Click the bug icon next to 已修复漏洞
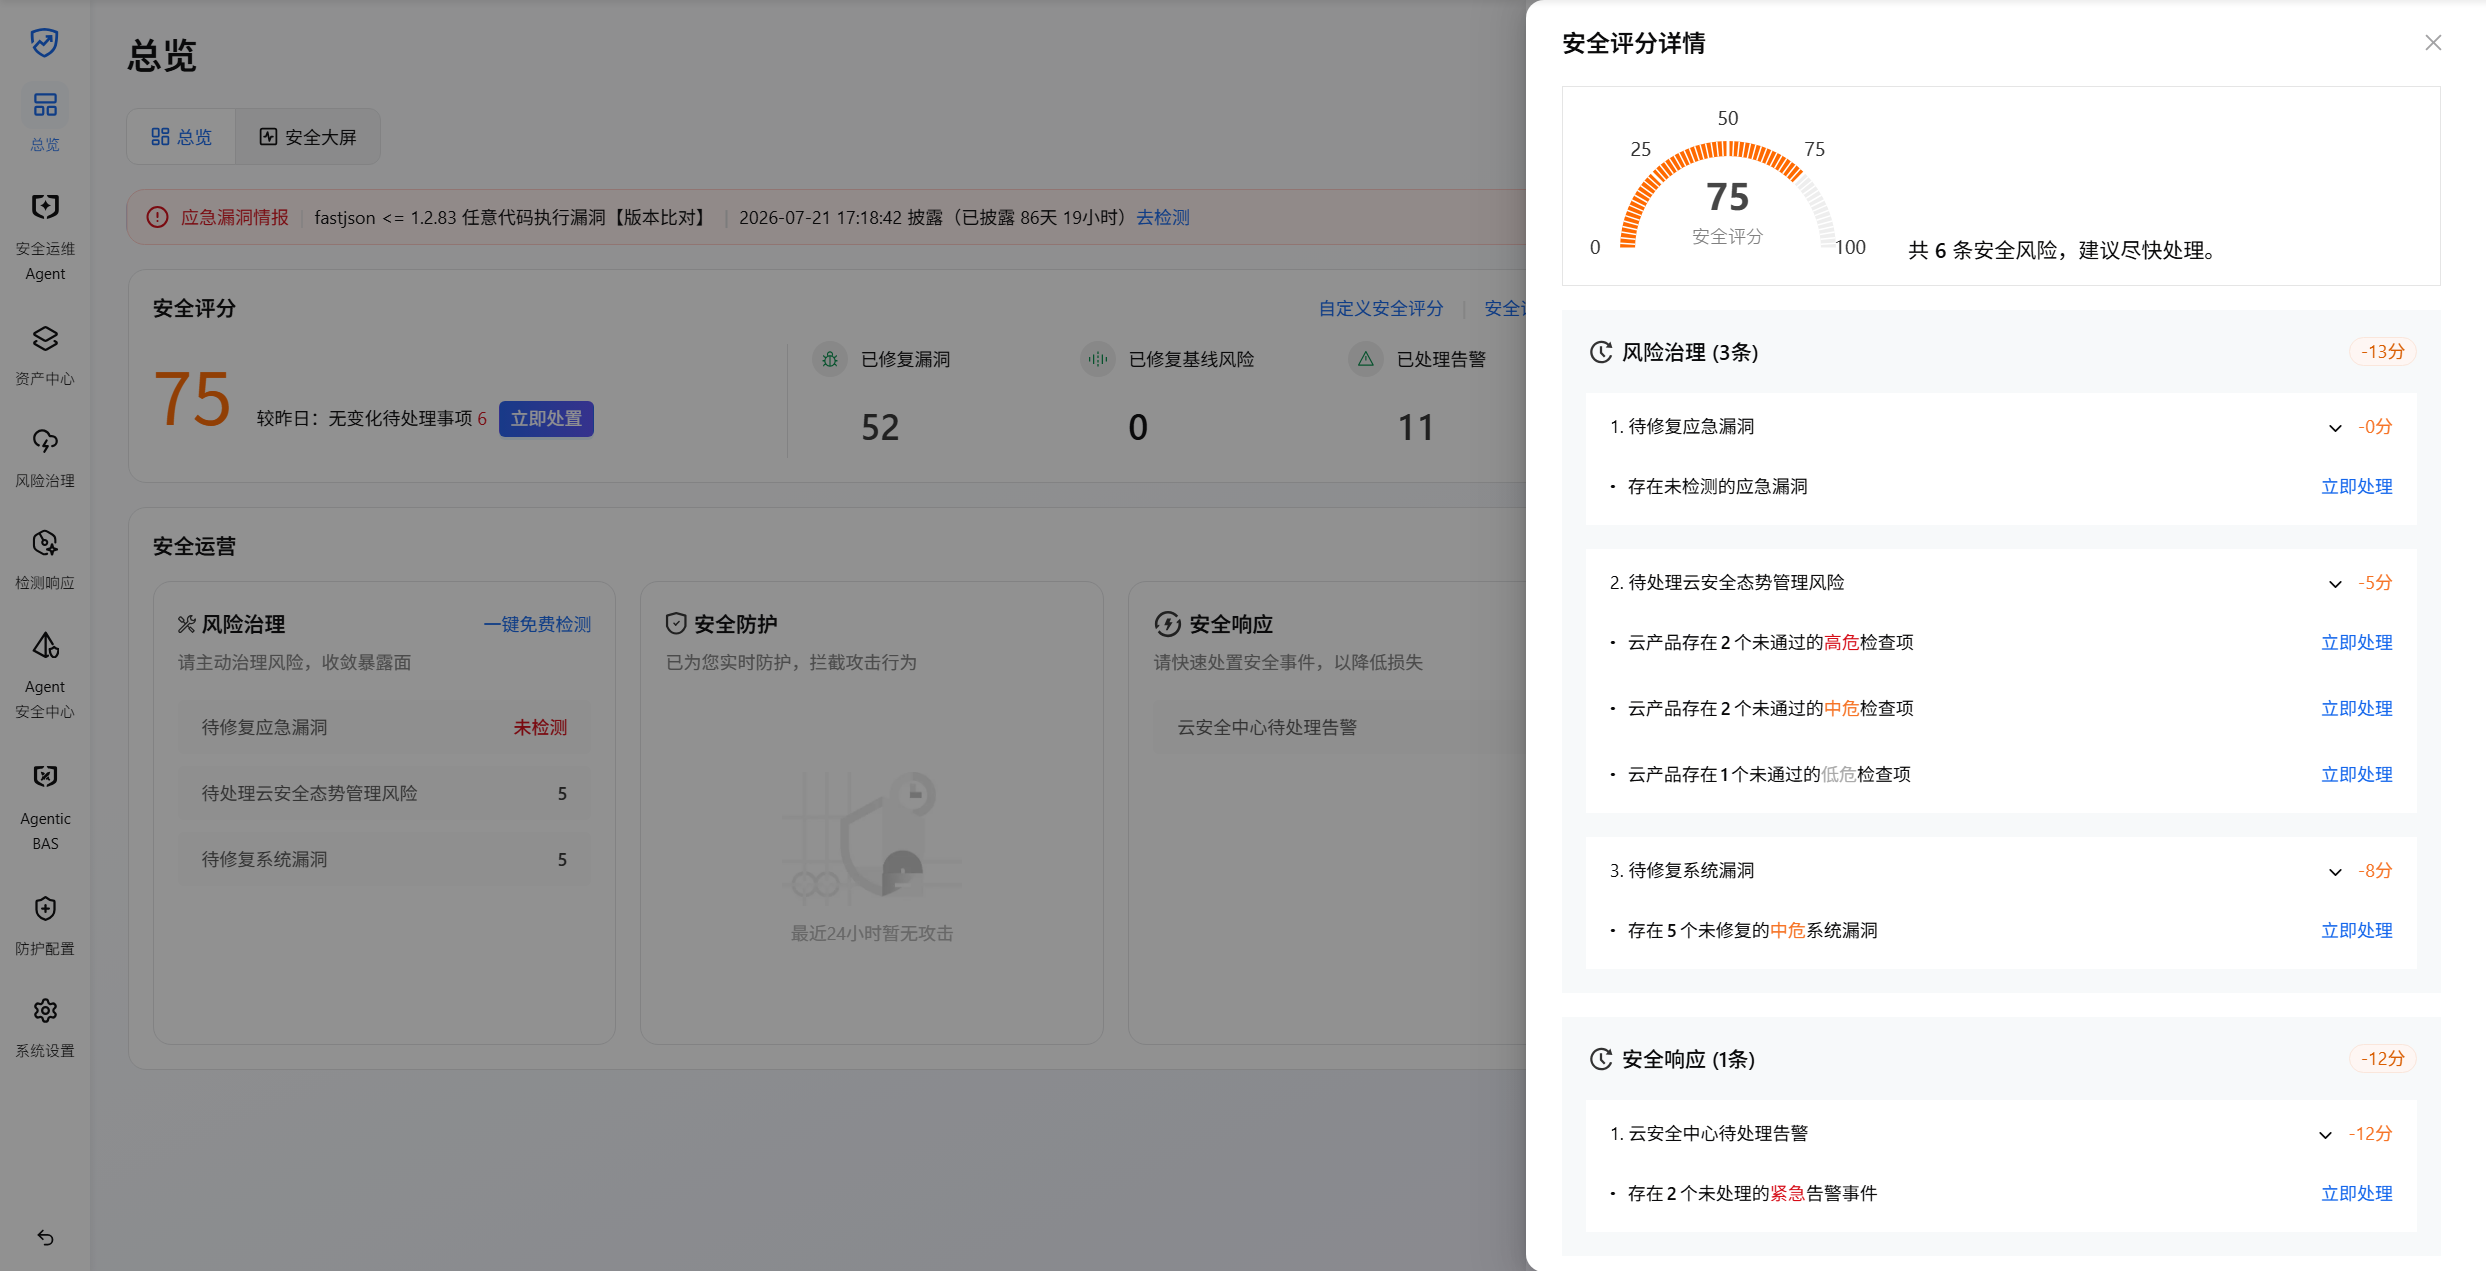 [829, 359]
